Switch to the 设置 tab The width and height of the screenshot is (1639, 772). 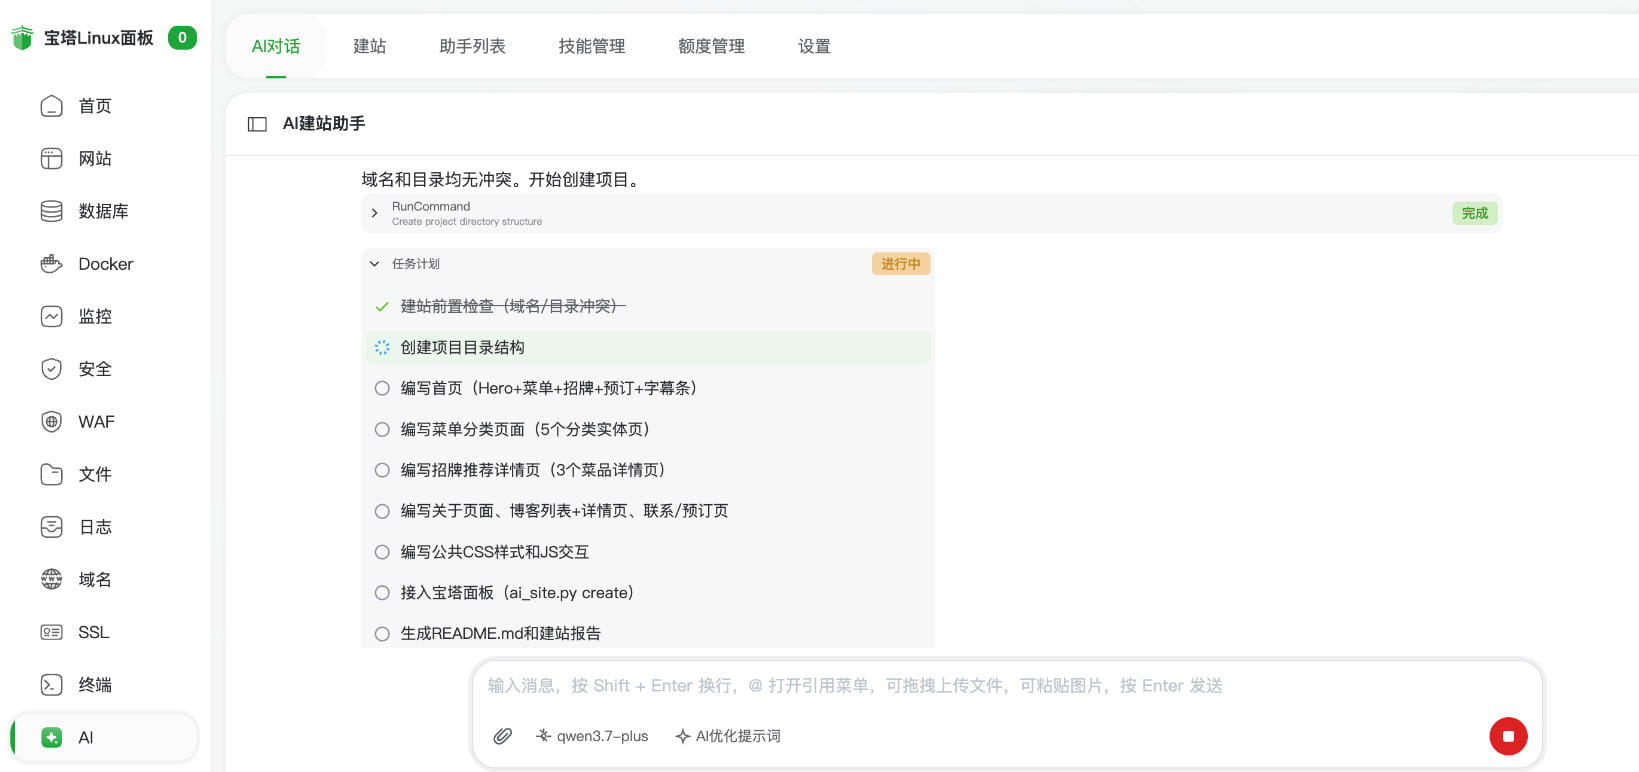coord(814,46)
